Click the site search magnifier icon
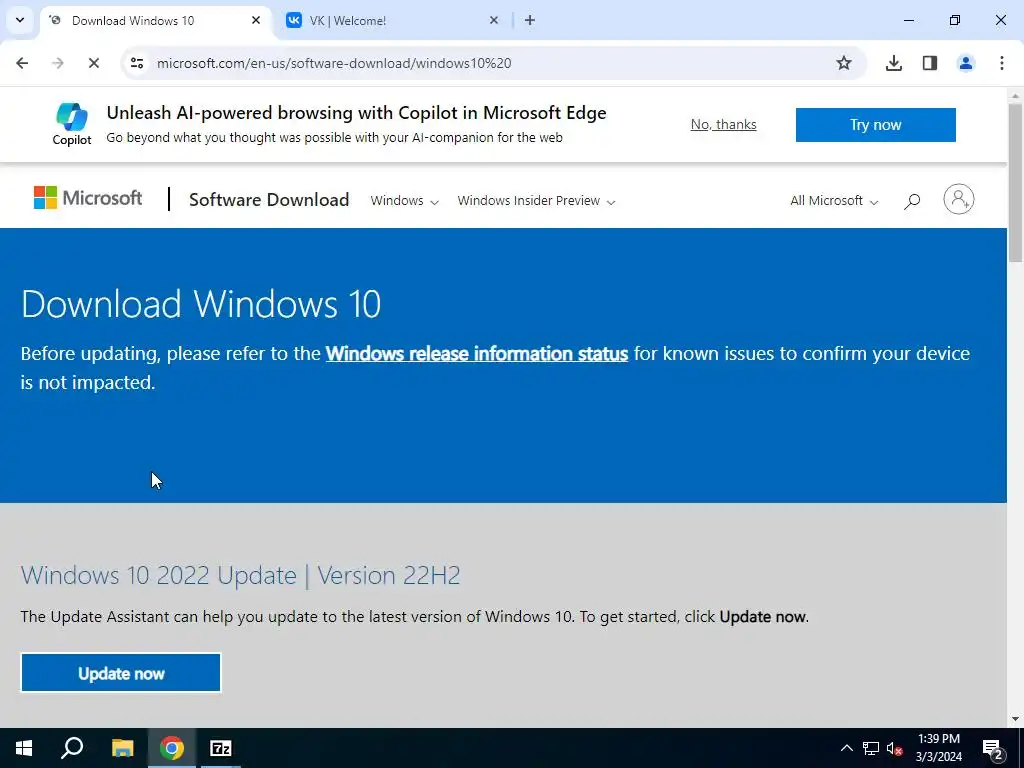Screen dimensions: 1024x768 point(912,201)
